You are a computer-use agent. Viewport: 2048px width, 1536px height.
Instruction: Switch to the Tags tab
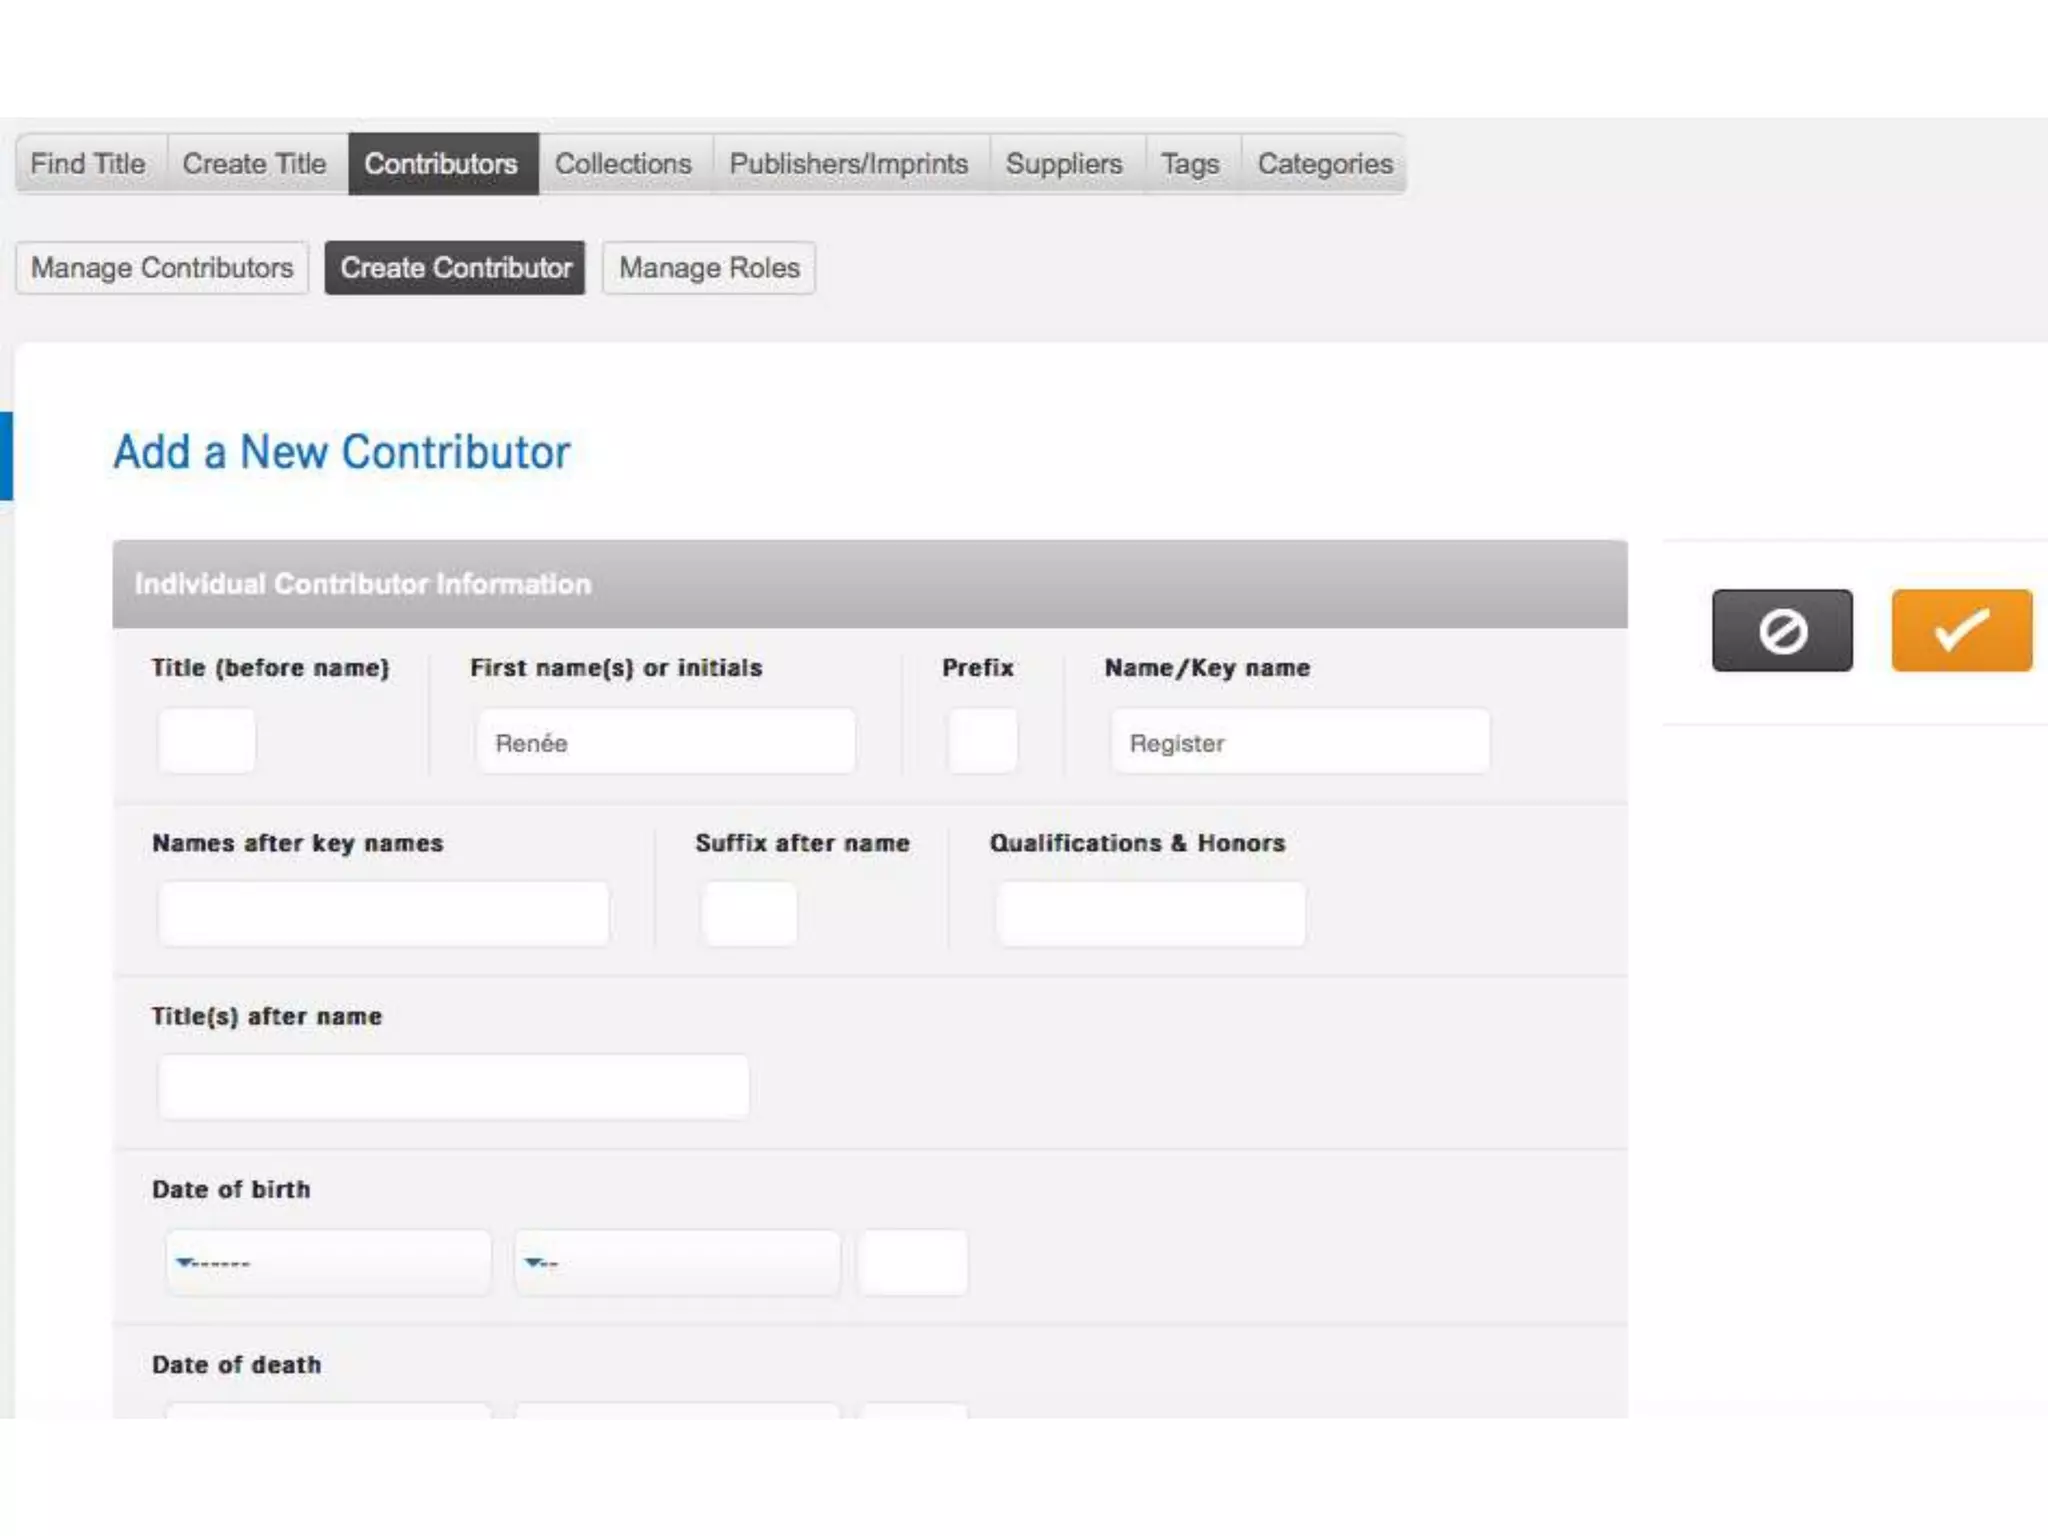(1190, 163)
